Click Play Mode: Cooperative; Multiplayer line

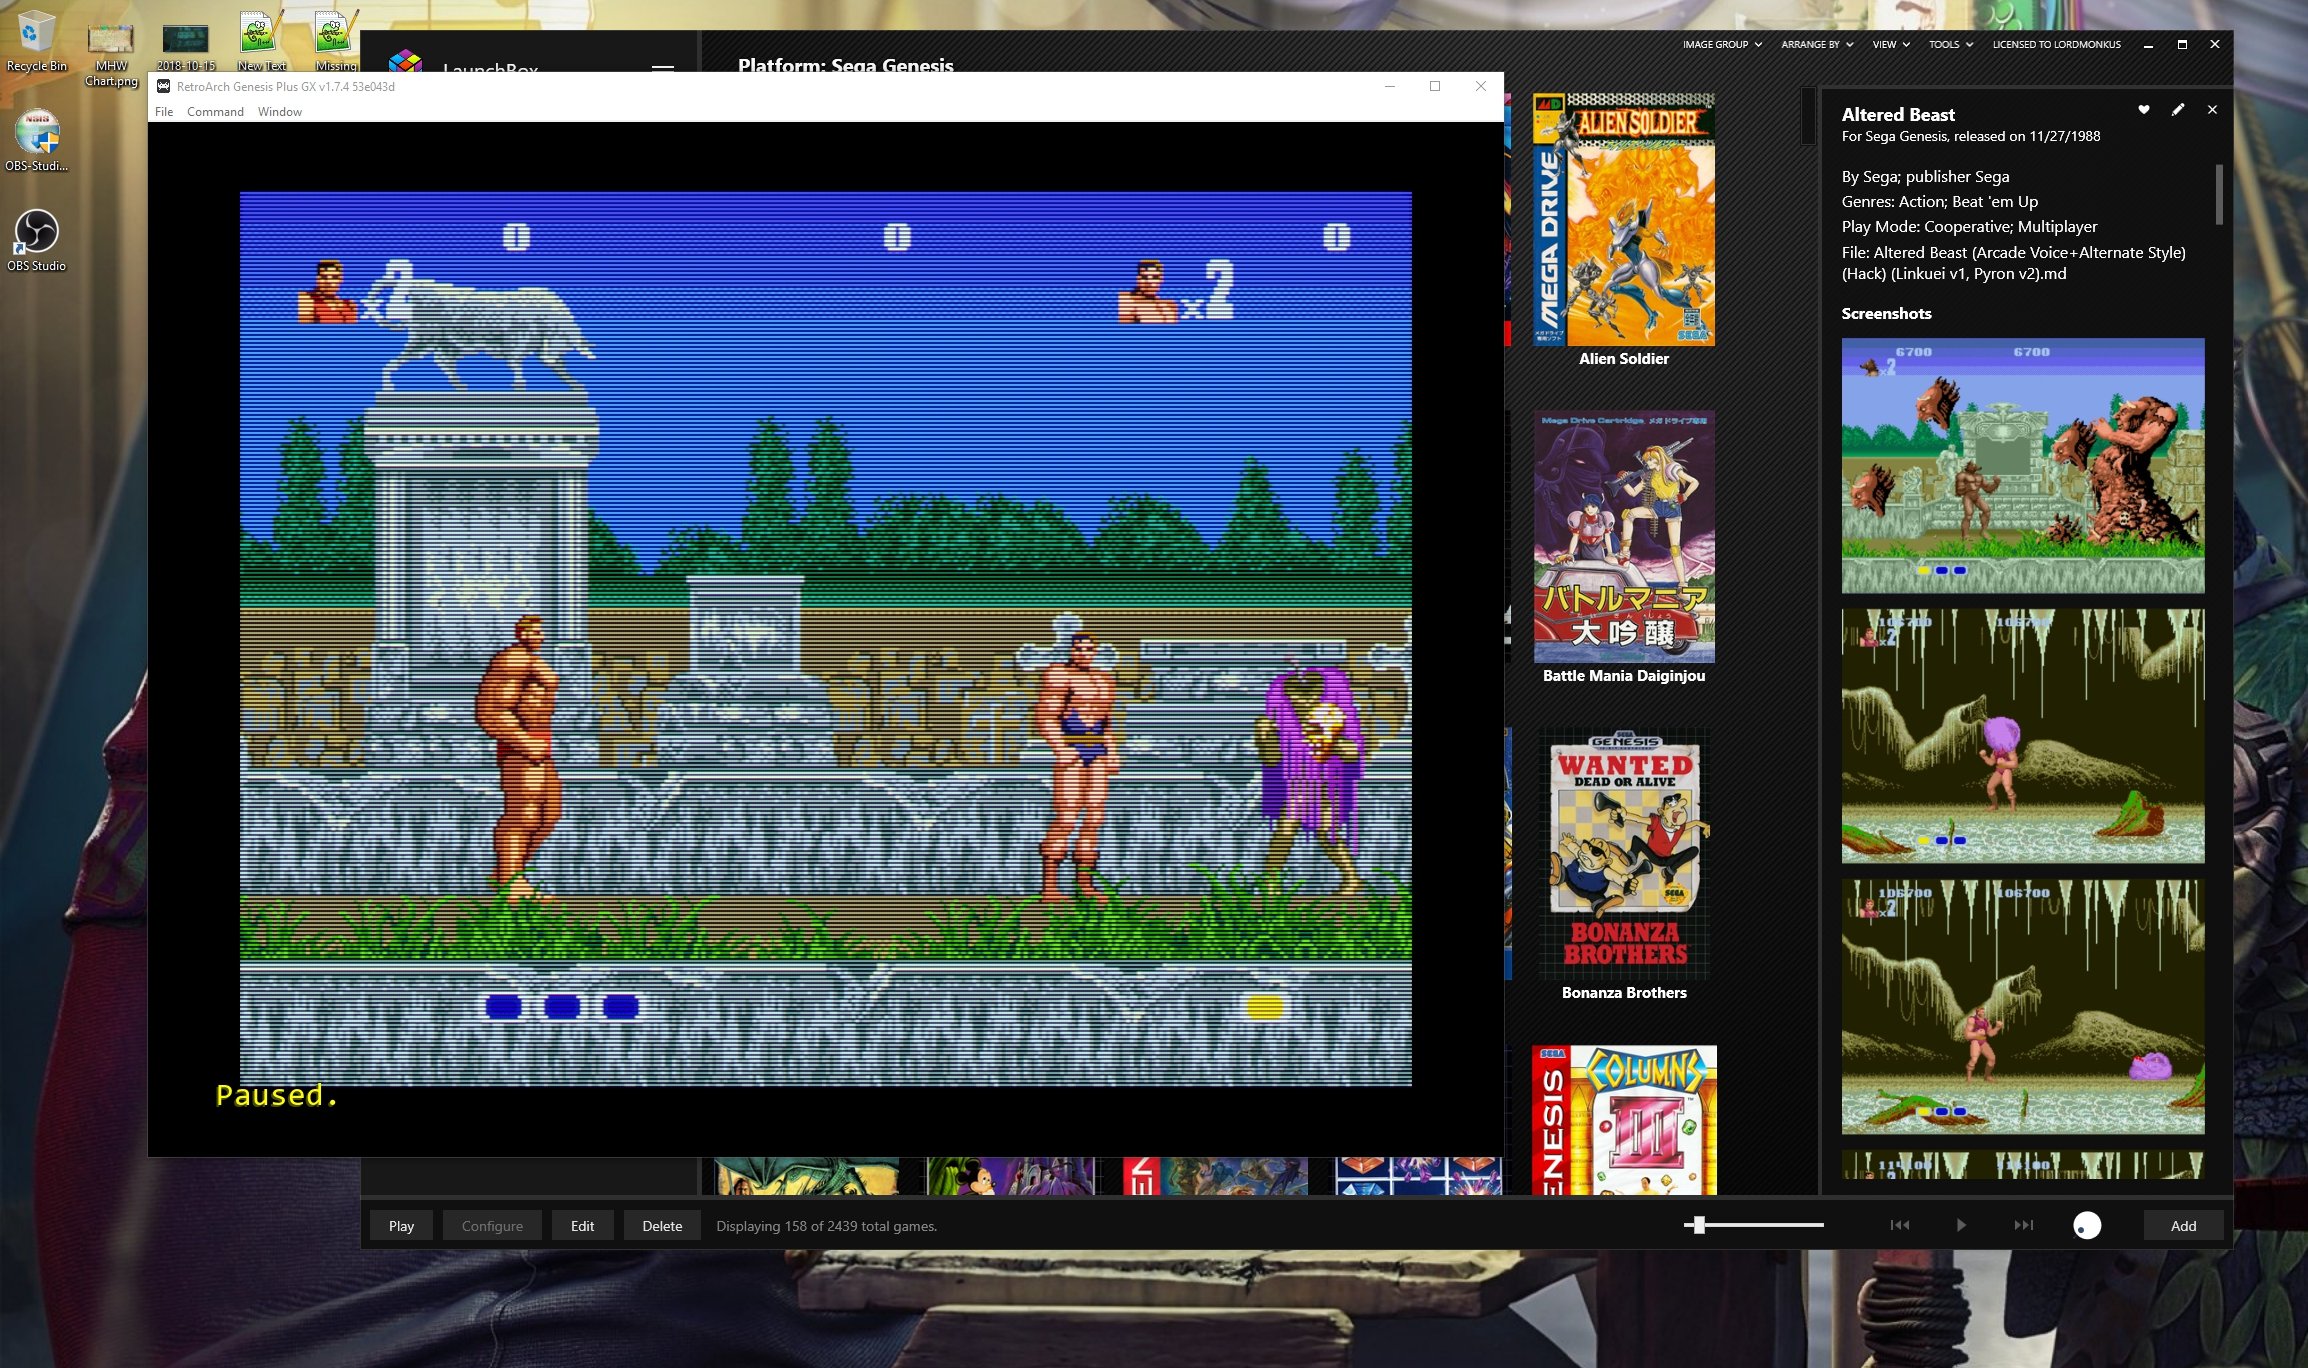(x=1969, y=227)
